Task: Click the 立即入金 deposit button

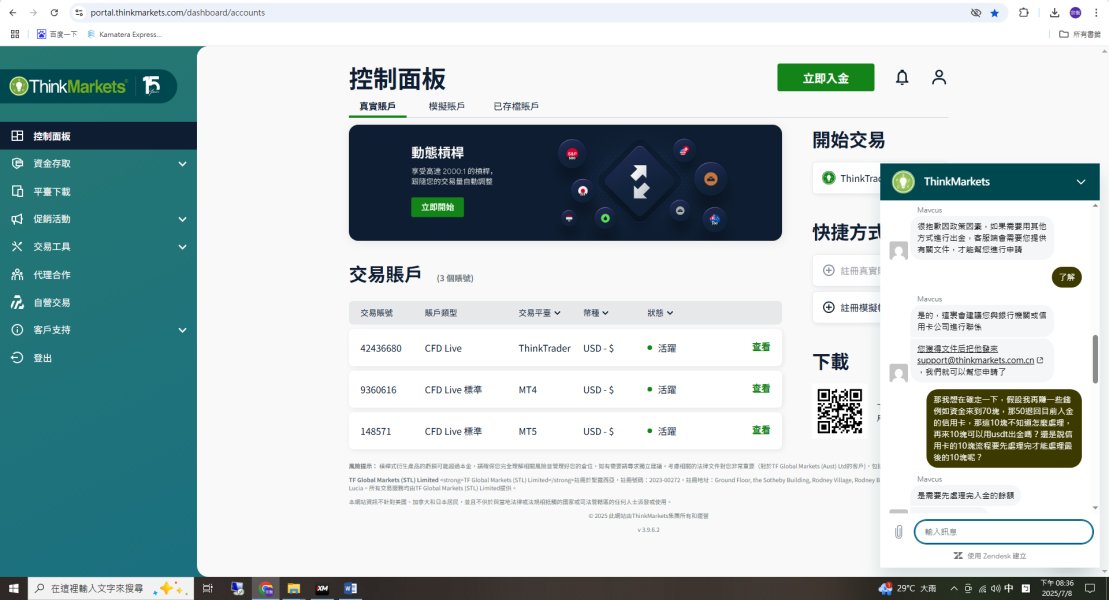Action: [x=825, y=78]
